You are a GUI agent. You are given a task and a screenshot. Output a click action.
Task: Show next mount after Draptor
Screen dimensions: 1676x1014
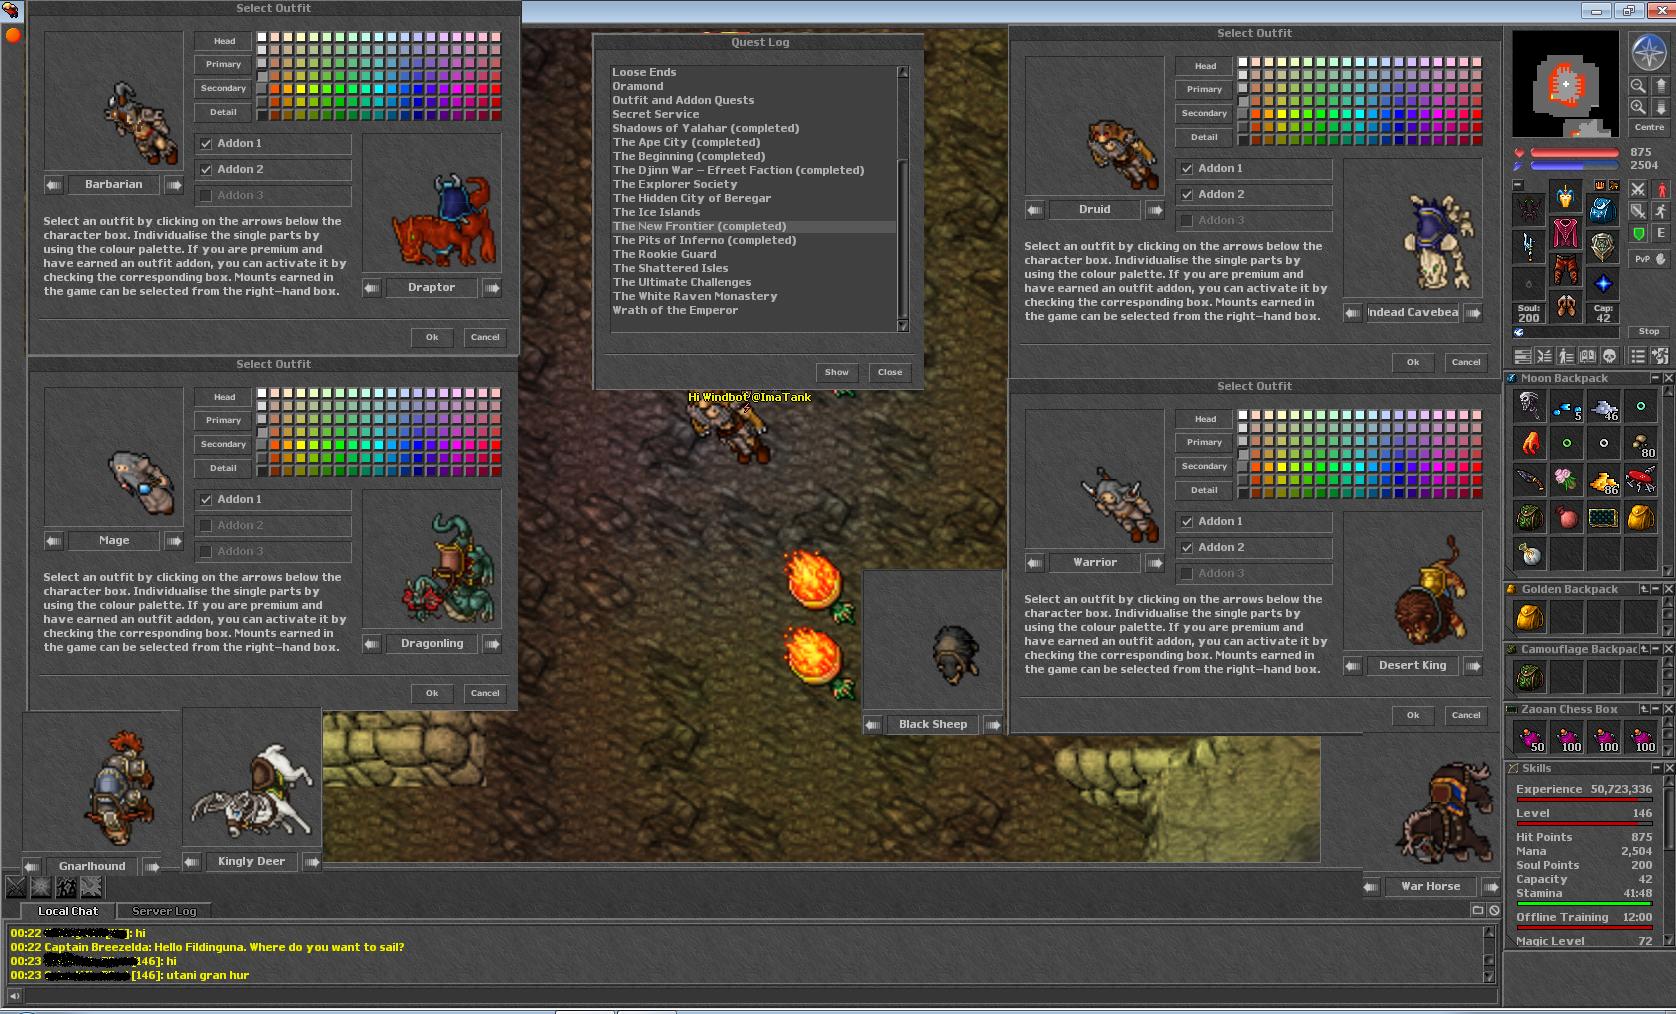[x=492, y=288]
